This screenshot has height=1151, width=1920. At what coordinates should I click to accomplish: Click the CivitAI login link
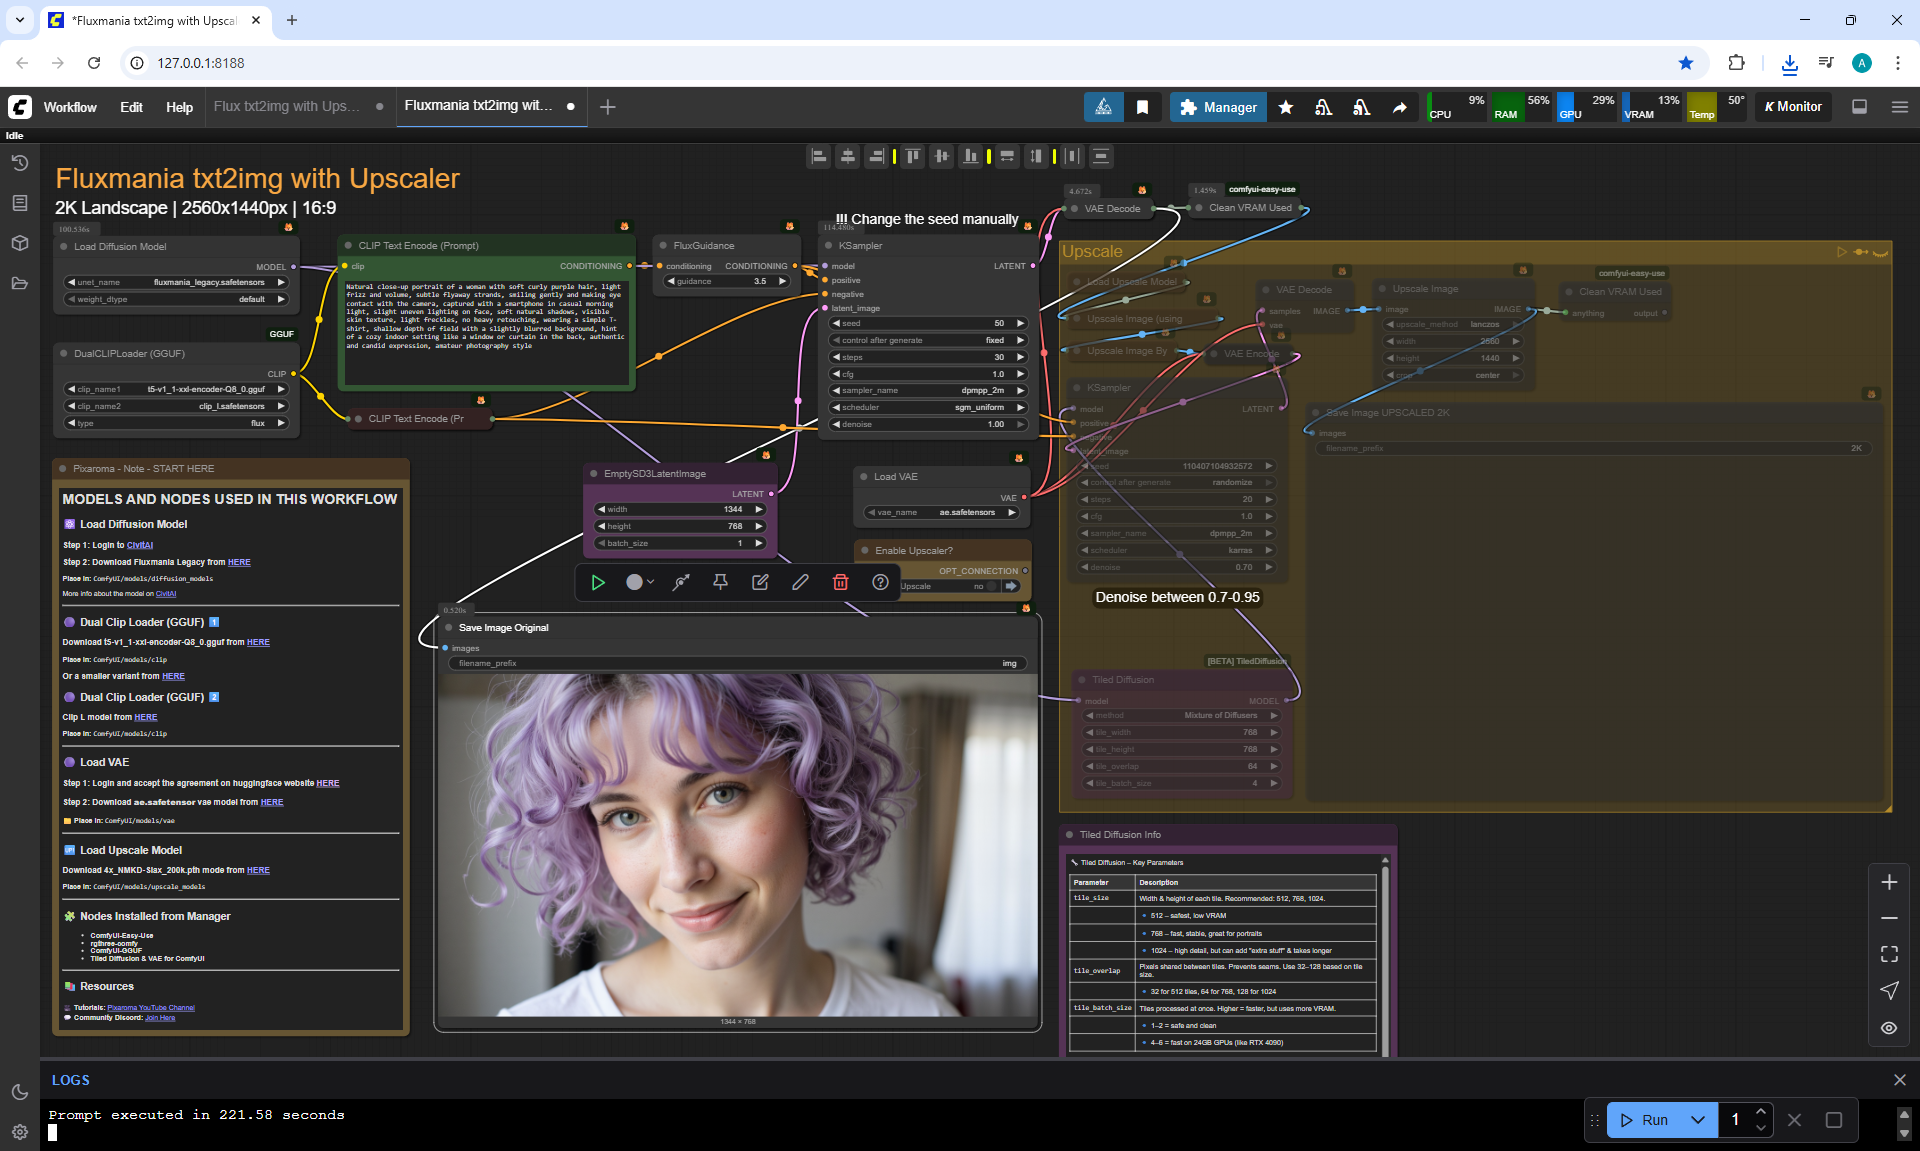tap(140, 545)
